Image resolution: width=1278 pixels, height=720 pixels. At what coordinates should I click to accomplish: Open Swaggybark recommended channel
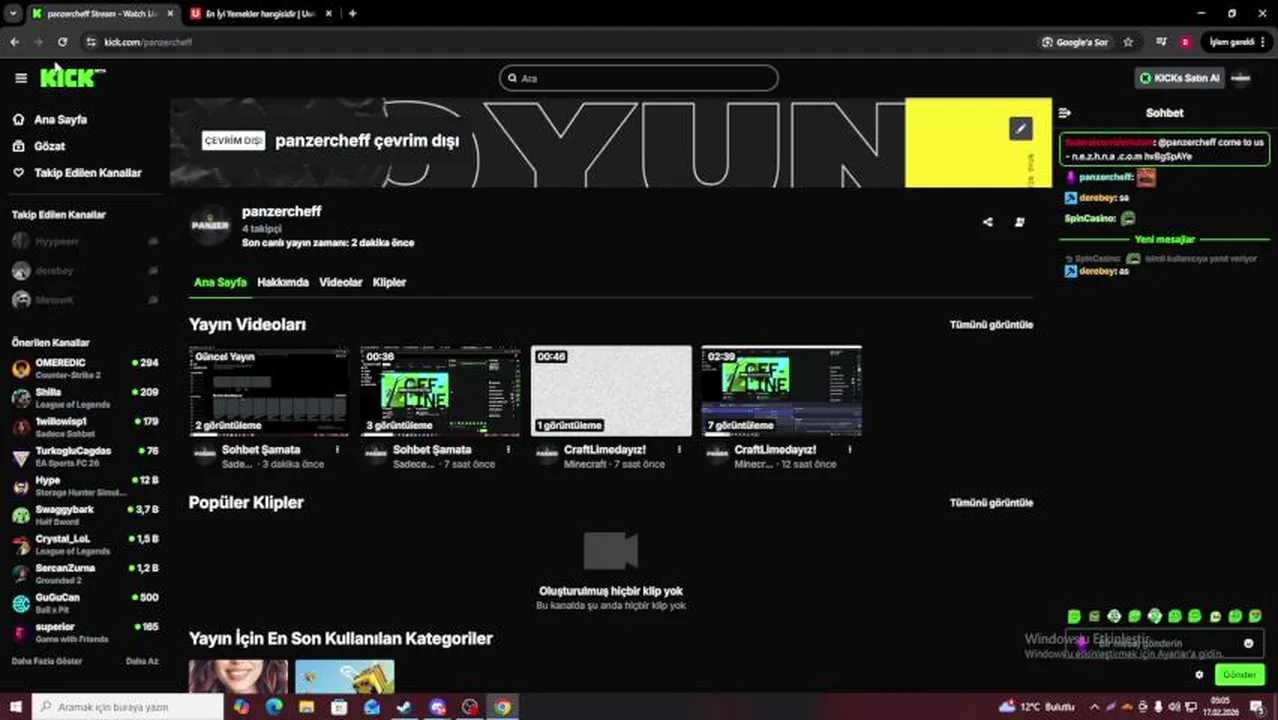tap(85, 515)
